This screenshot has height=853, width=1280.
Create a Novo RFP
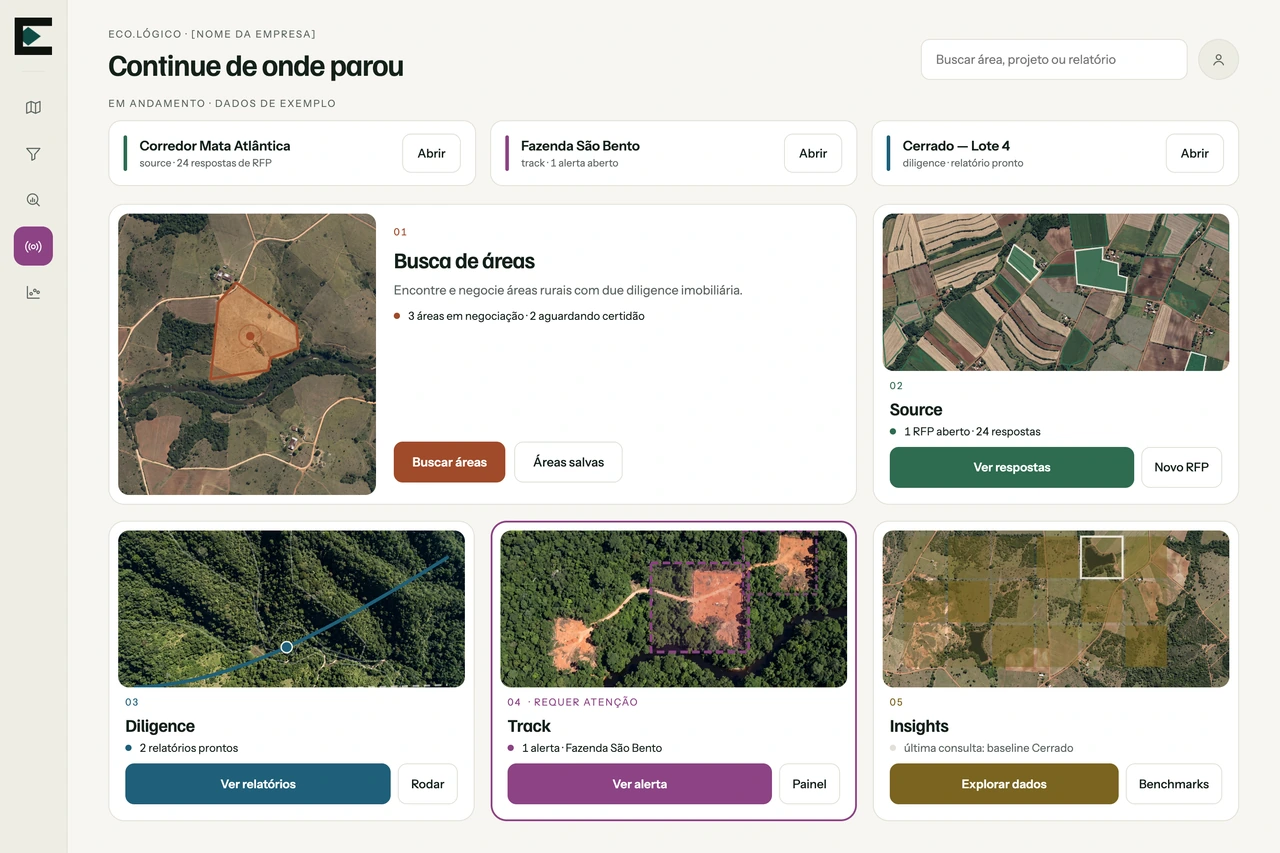pyautogui.click(x=1181, y=467)
